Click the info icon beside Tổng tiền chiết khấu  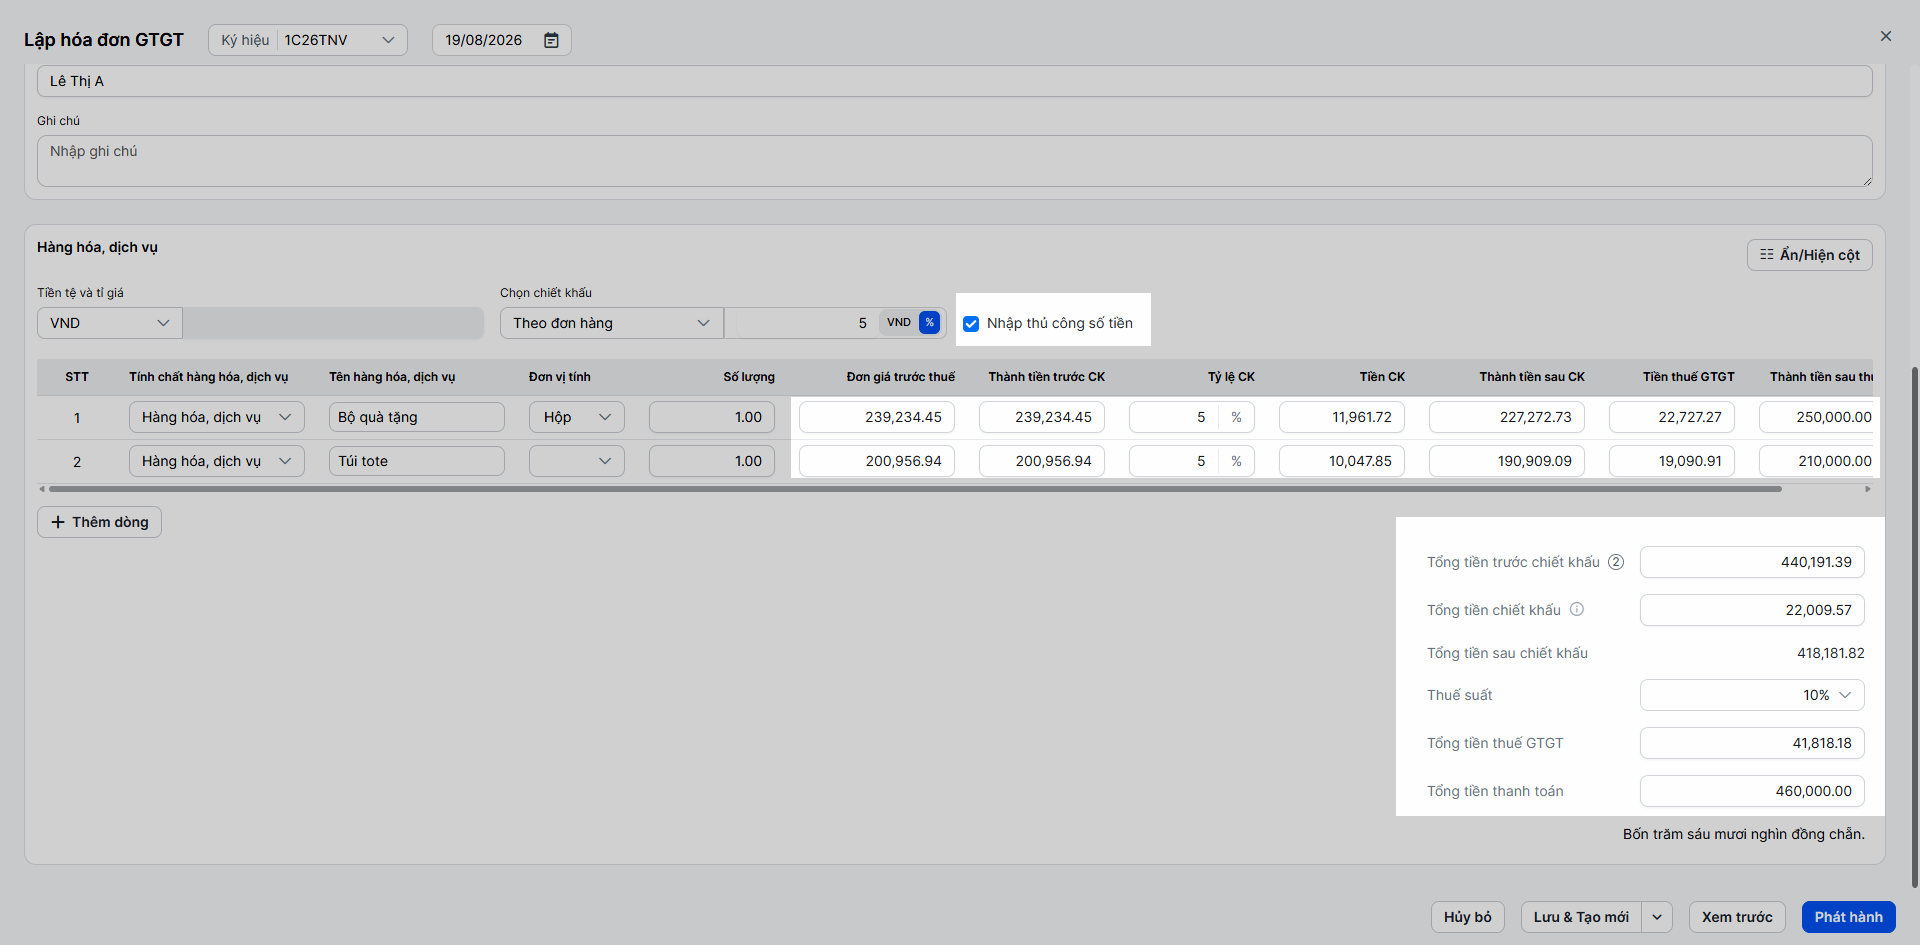click(1577, 609)
